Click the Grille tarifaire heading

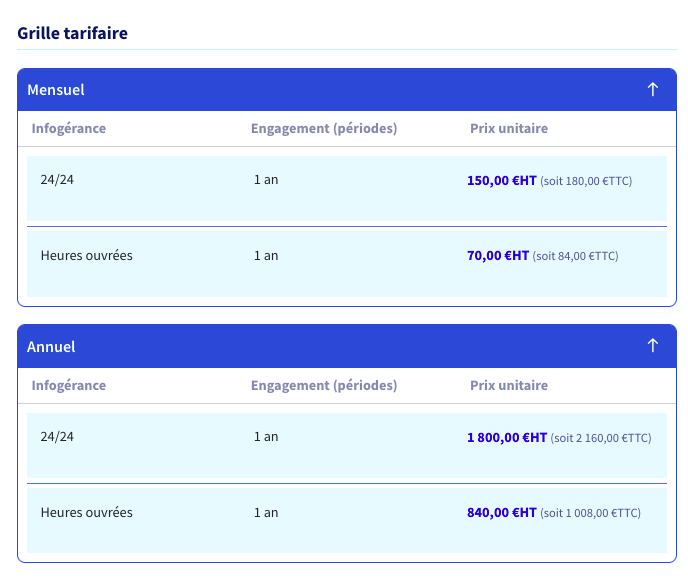72,33
